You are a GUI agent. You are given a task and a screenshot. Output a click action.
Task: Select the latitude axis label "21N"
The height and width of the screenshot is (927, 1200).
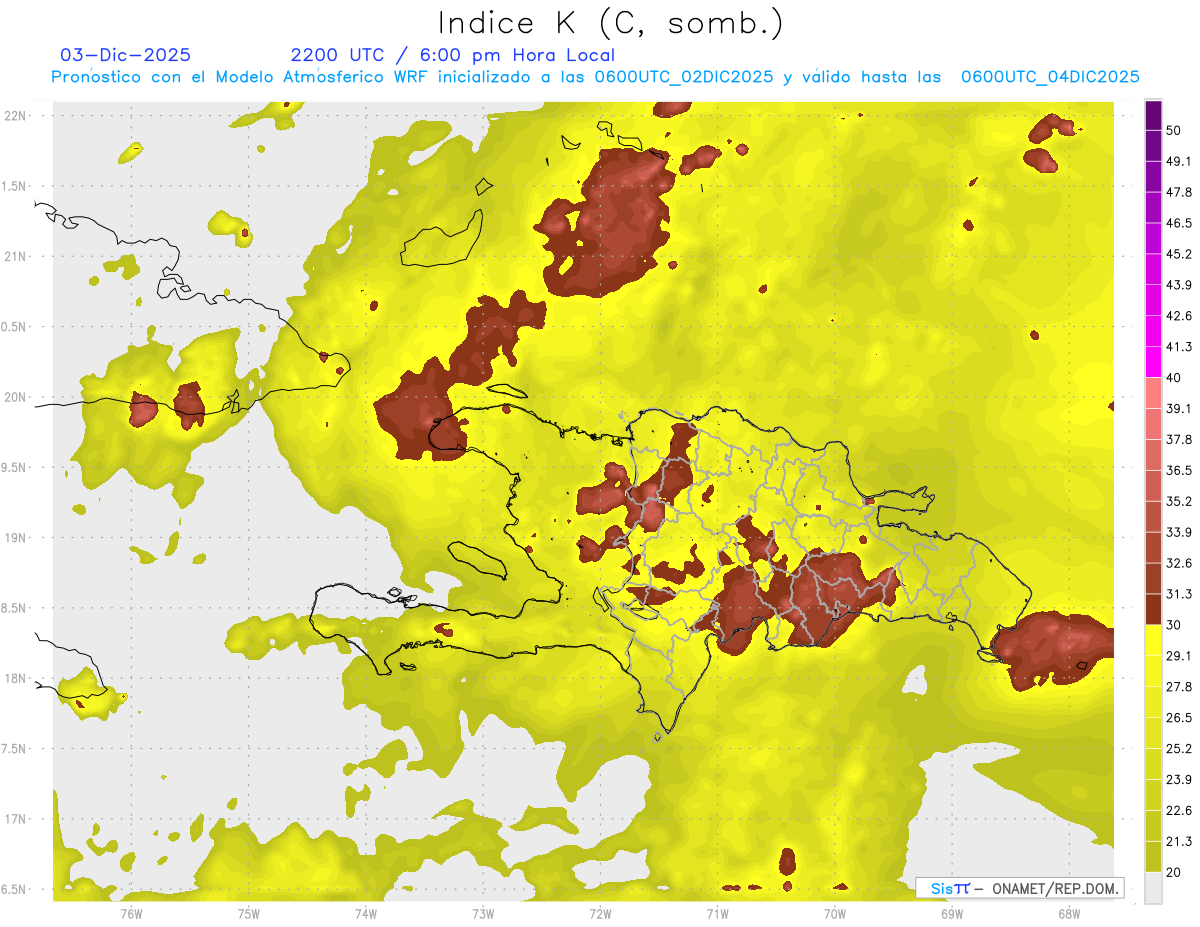click(x=17, y=256)
